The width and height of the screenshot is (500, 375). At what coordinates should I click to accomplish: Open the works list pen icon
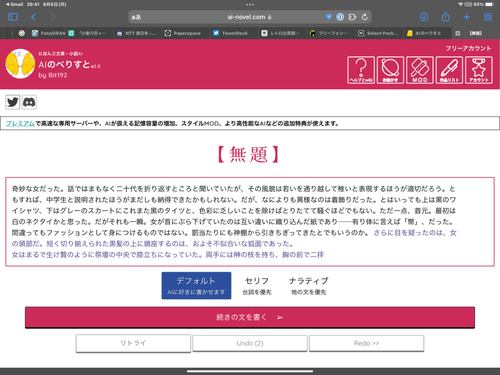pyautogui.click(x=449, y=70)
